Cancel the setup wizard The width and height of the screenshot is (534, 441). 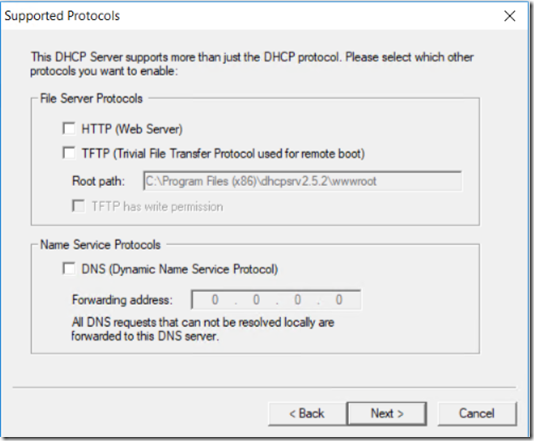(477, 414)
